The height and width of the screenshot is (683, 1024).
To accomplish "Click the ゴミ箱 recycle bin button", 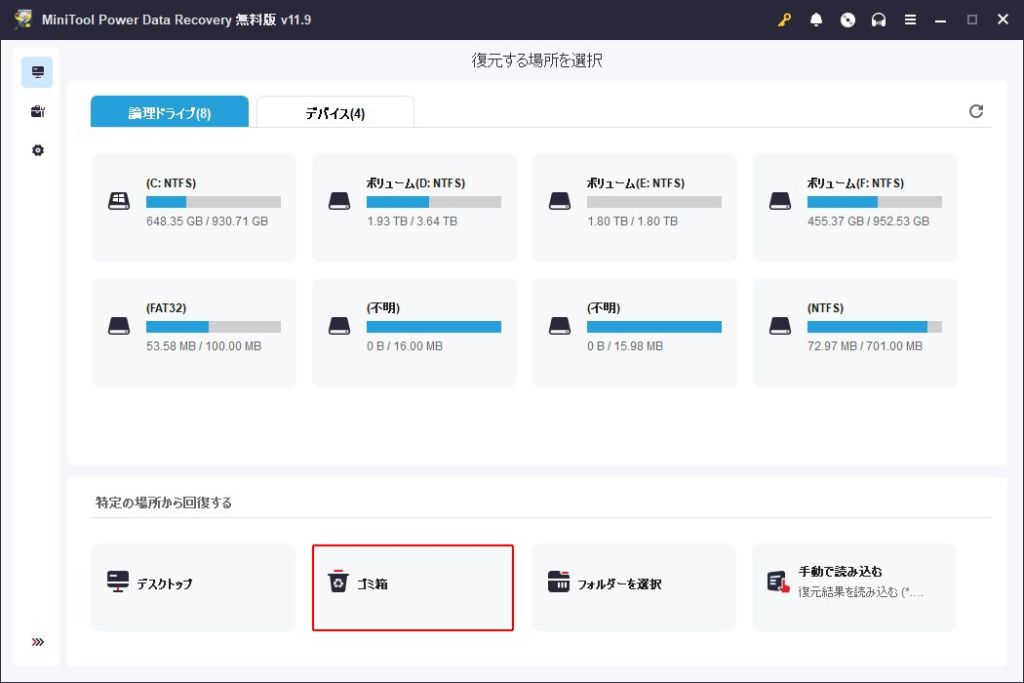I will tap(412, 587).
